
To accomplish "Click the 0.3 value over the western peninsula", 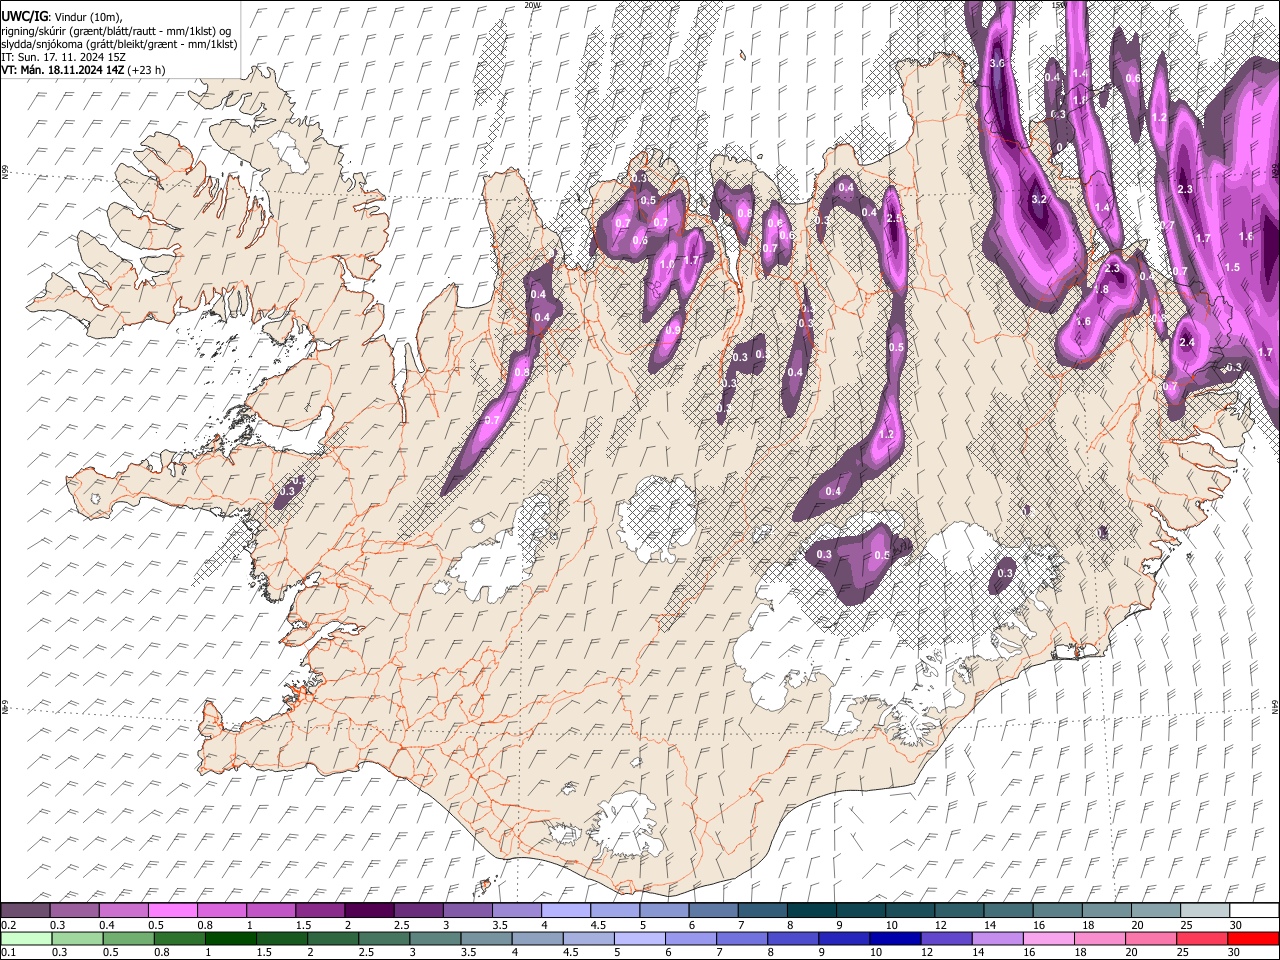I will [287, 490].
